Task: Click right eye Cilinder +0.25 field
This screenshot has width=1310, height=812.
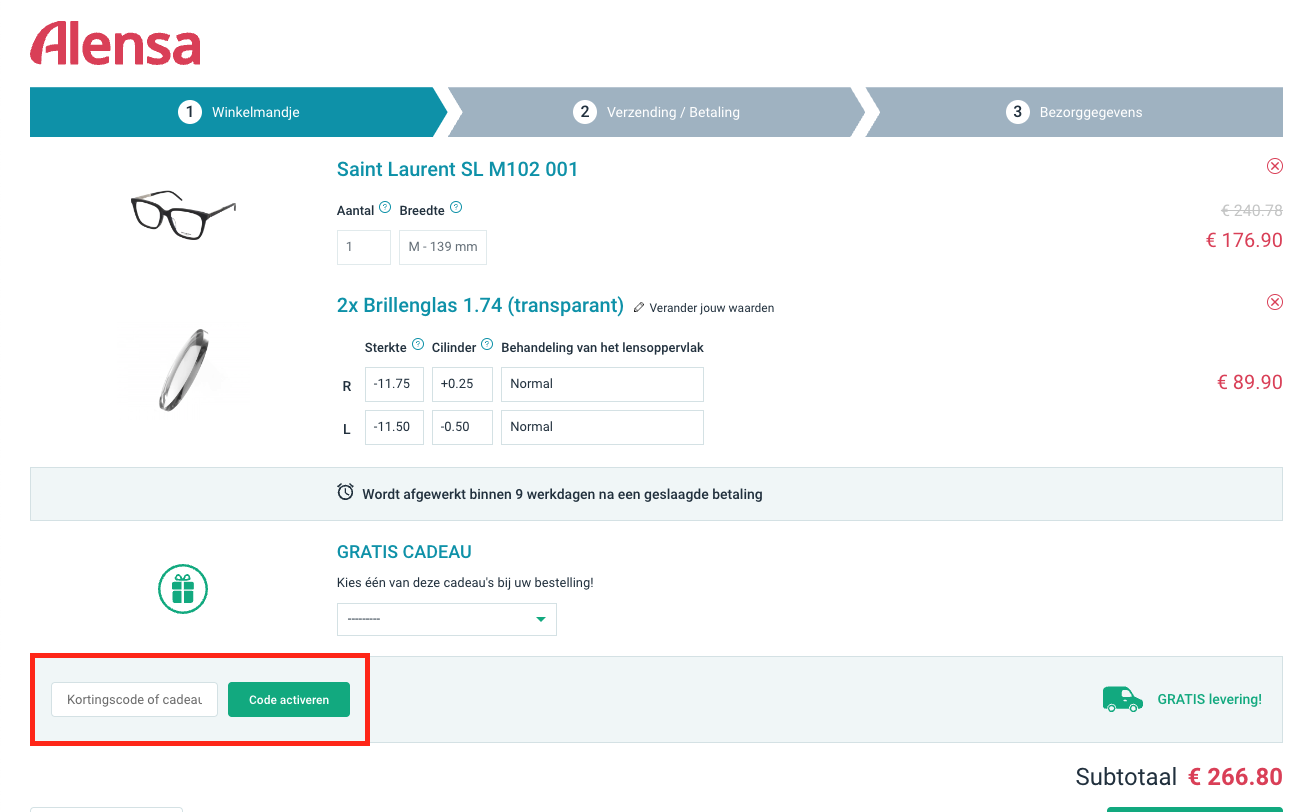Action: point(462,384)
